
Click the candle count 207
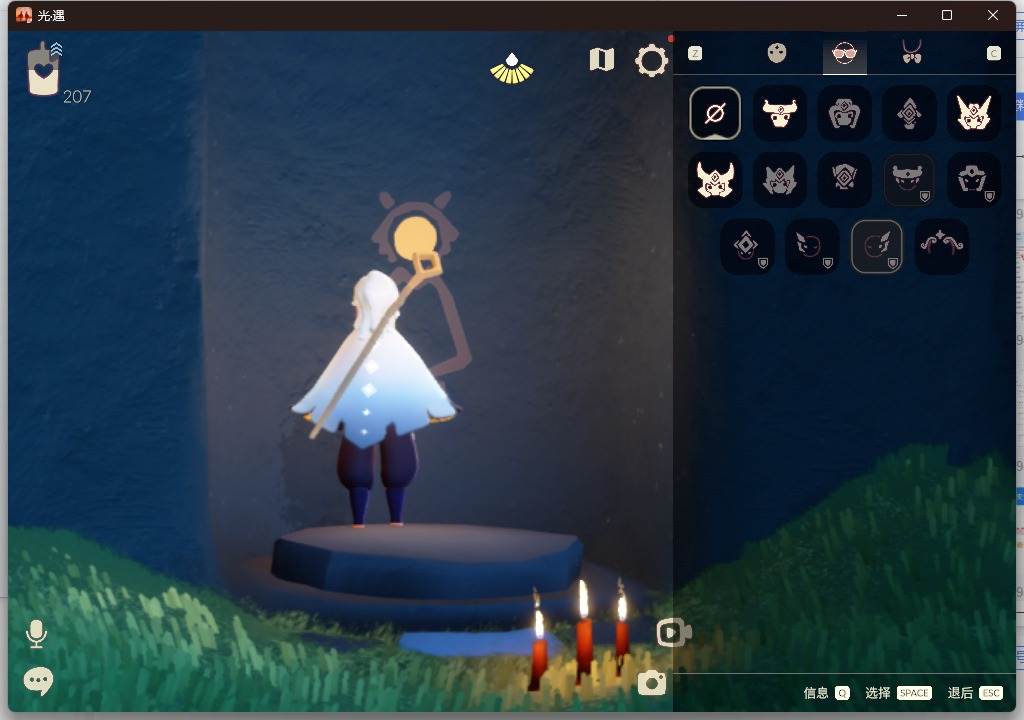[x=77, y=97]
